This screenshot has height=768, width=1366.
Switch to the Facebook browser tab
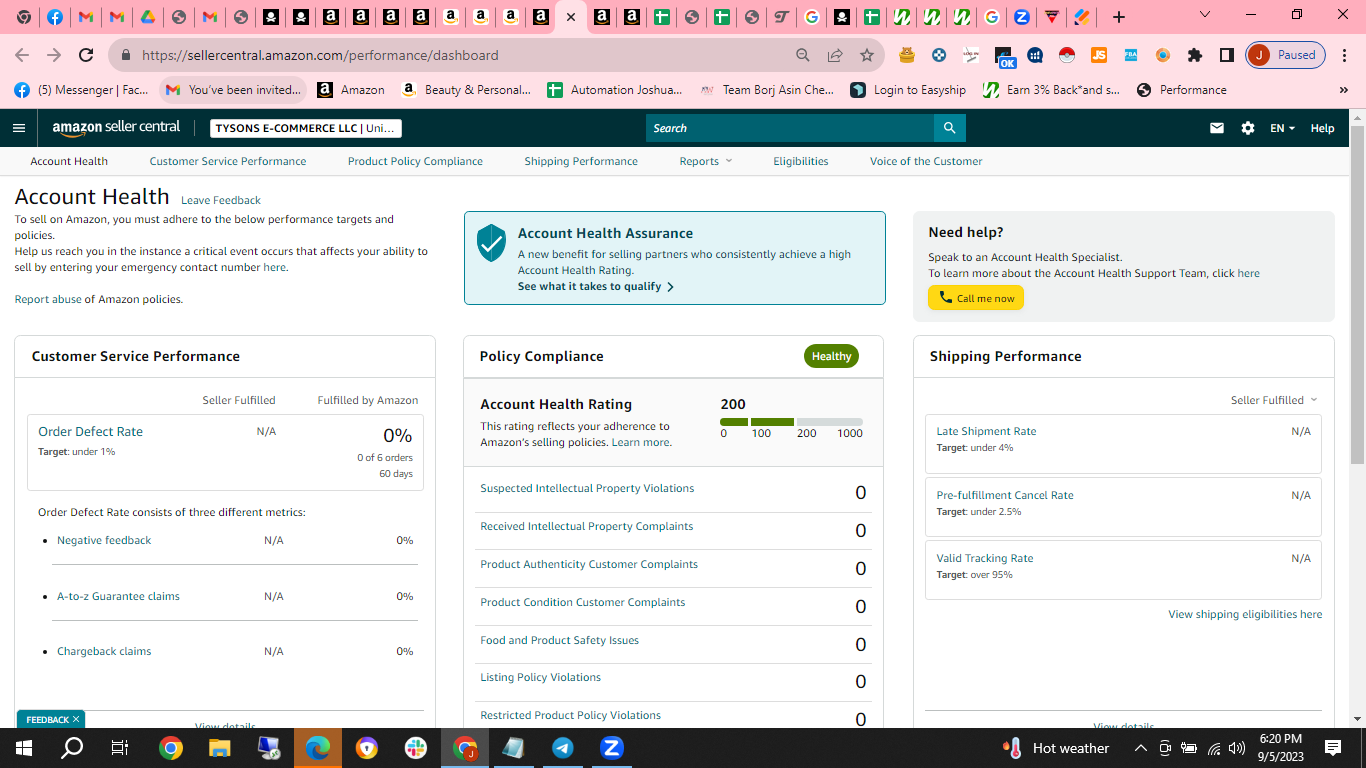(x=55, y=17)
